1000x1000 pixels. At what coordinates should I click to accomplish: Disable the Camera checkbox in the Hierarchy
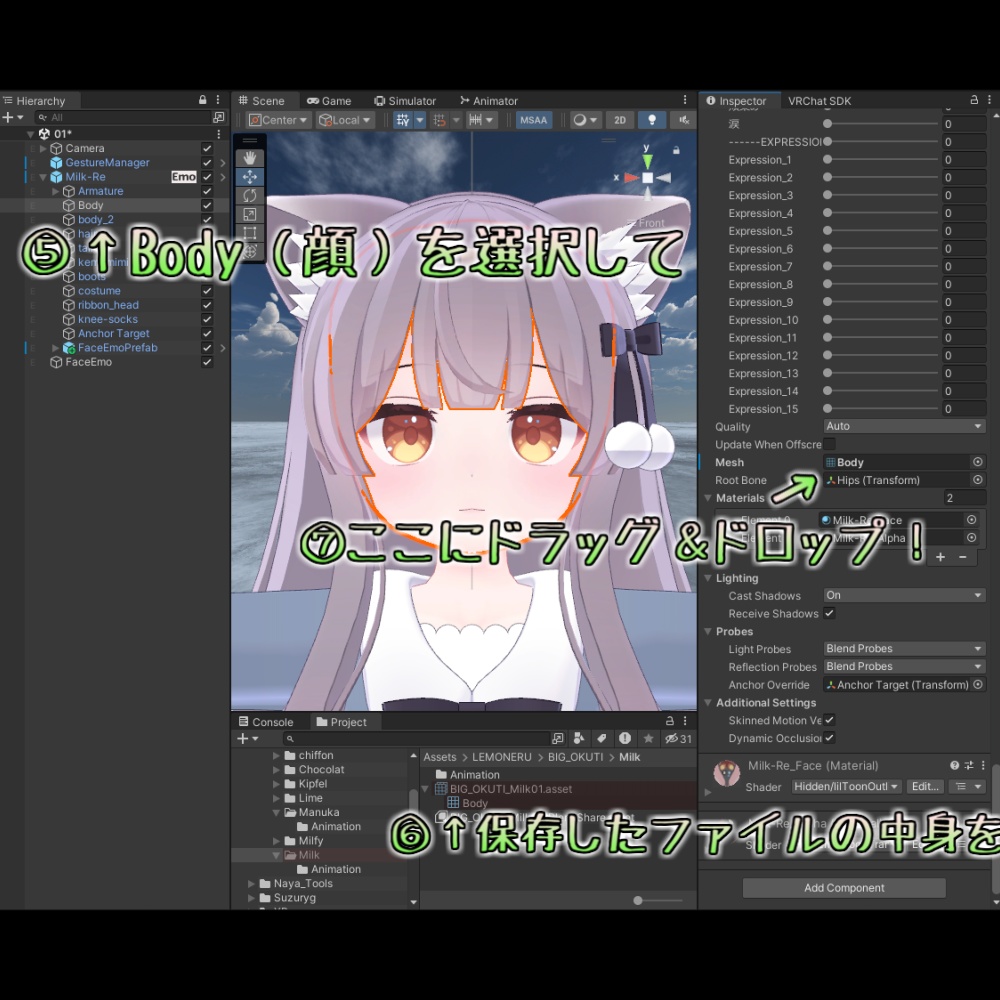(x=207, y=147)
